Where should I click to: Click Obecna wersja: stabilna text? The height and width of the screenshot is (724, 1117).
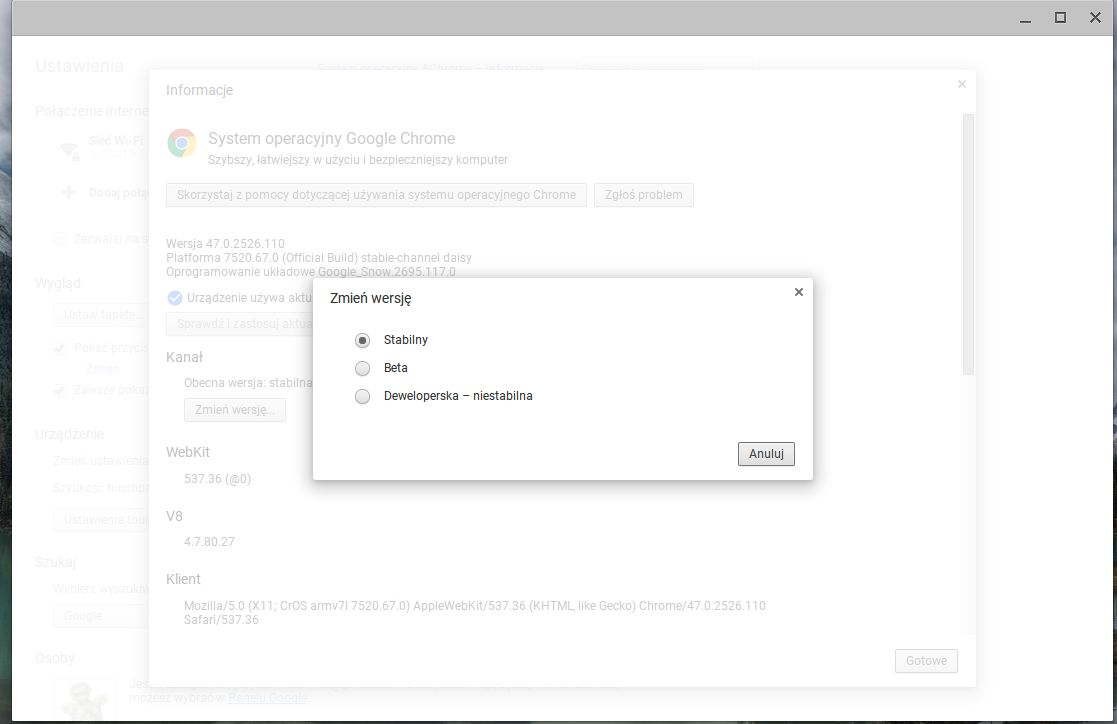(248, 383)
